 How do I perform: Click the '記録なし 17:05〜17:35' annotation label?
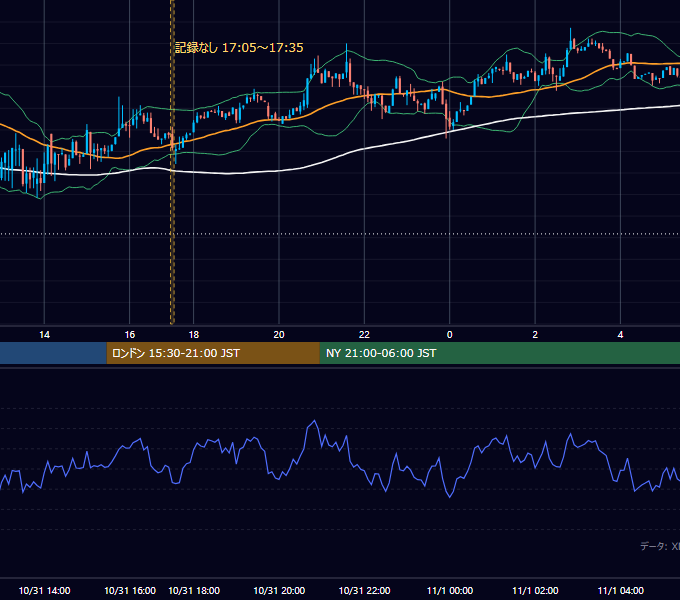pyautogui.click(x=239, y=48)
